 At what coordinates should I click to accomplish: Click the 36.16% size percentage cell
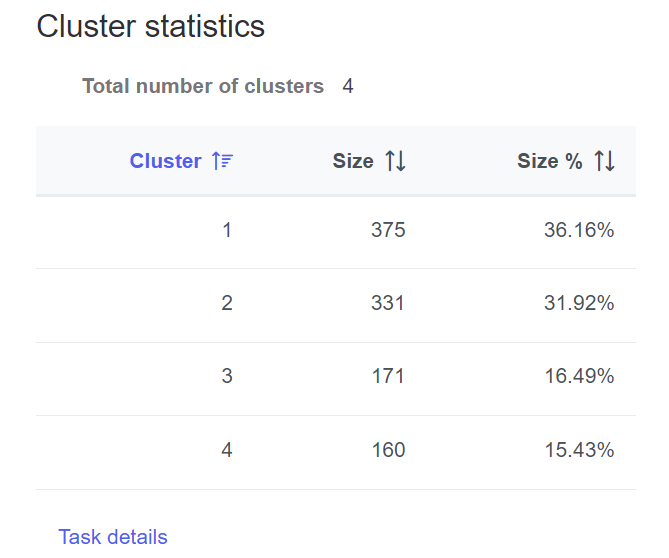tap(579, 230)
